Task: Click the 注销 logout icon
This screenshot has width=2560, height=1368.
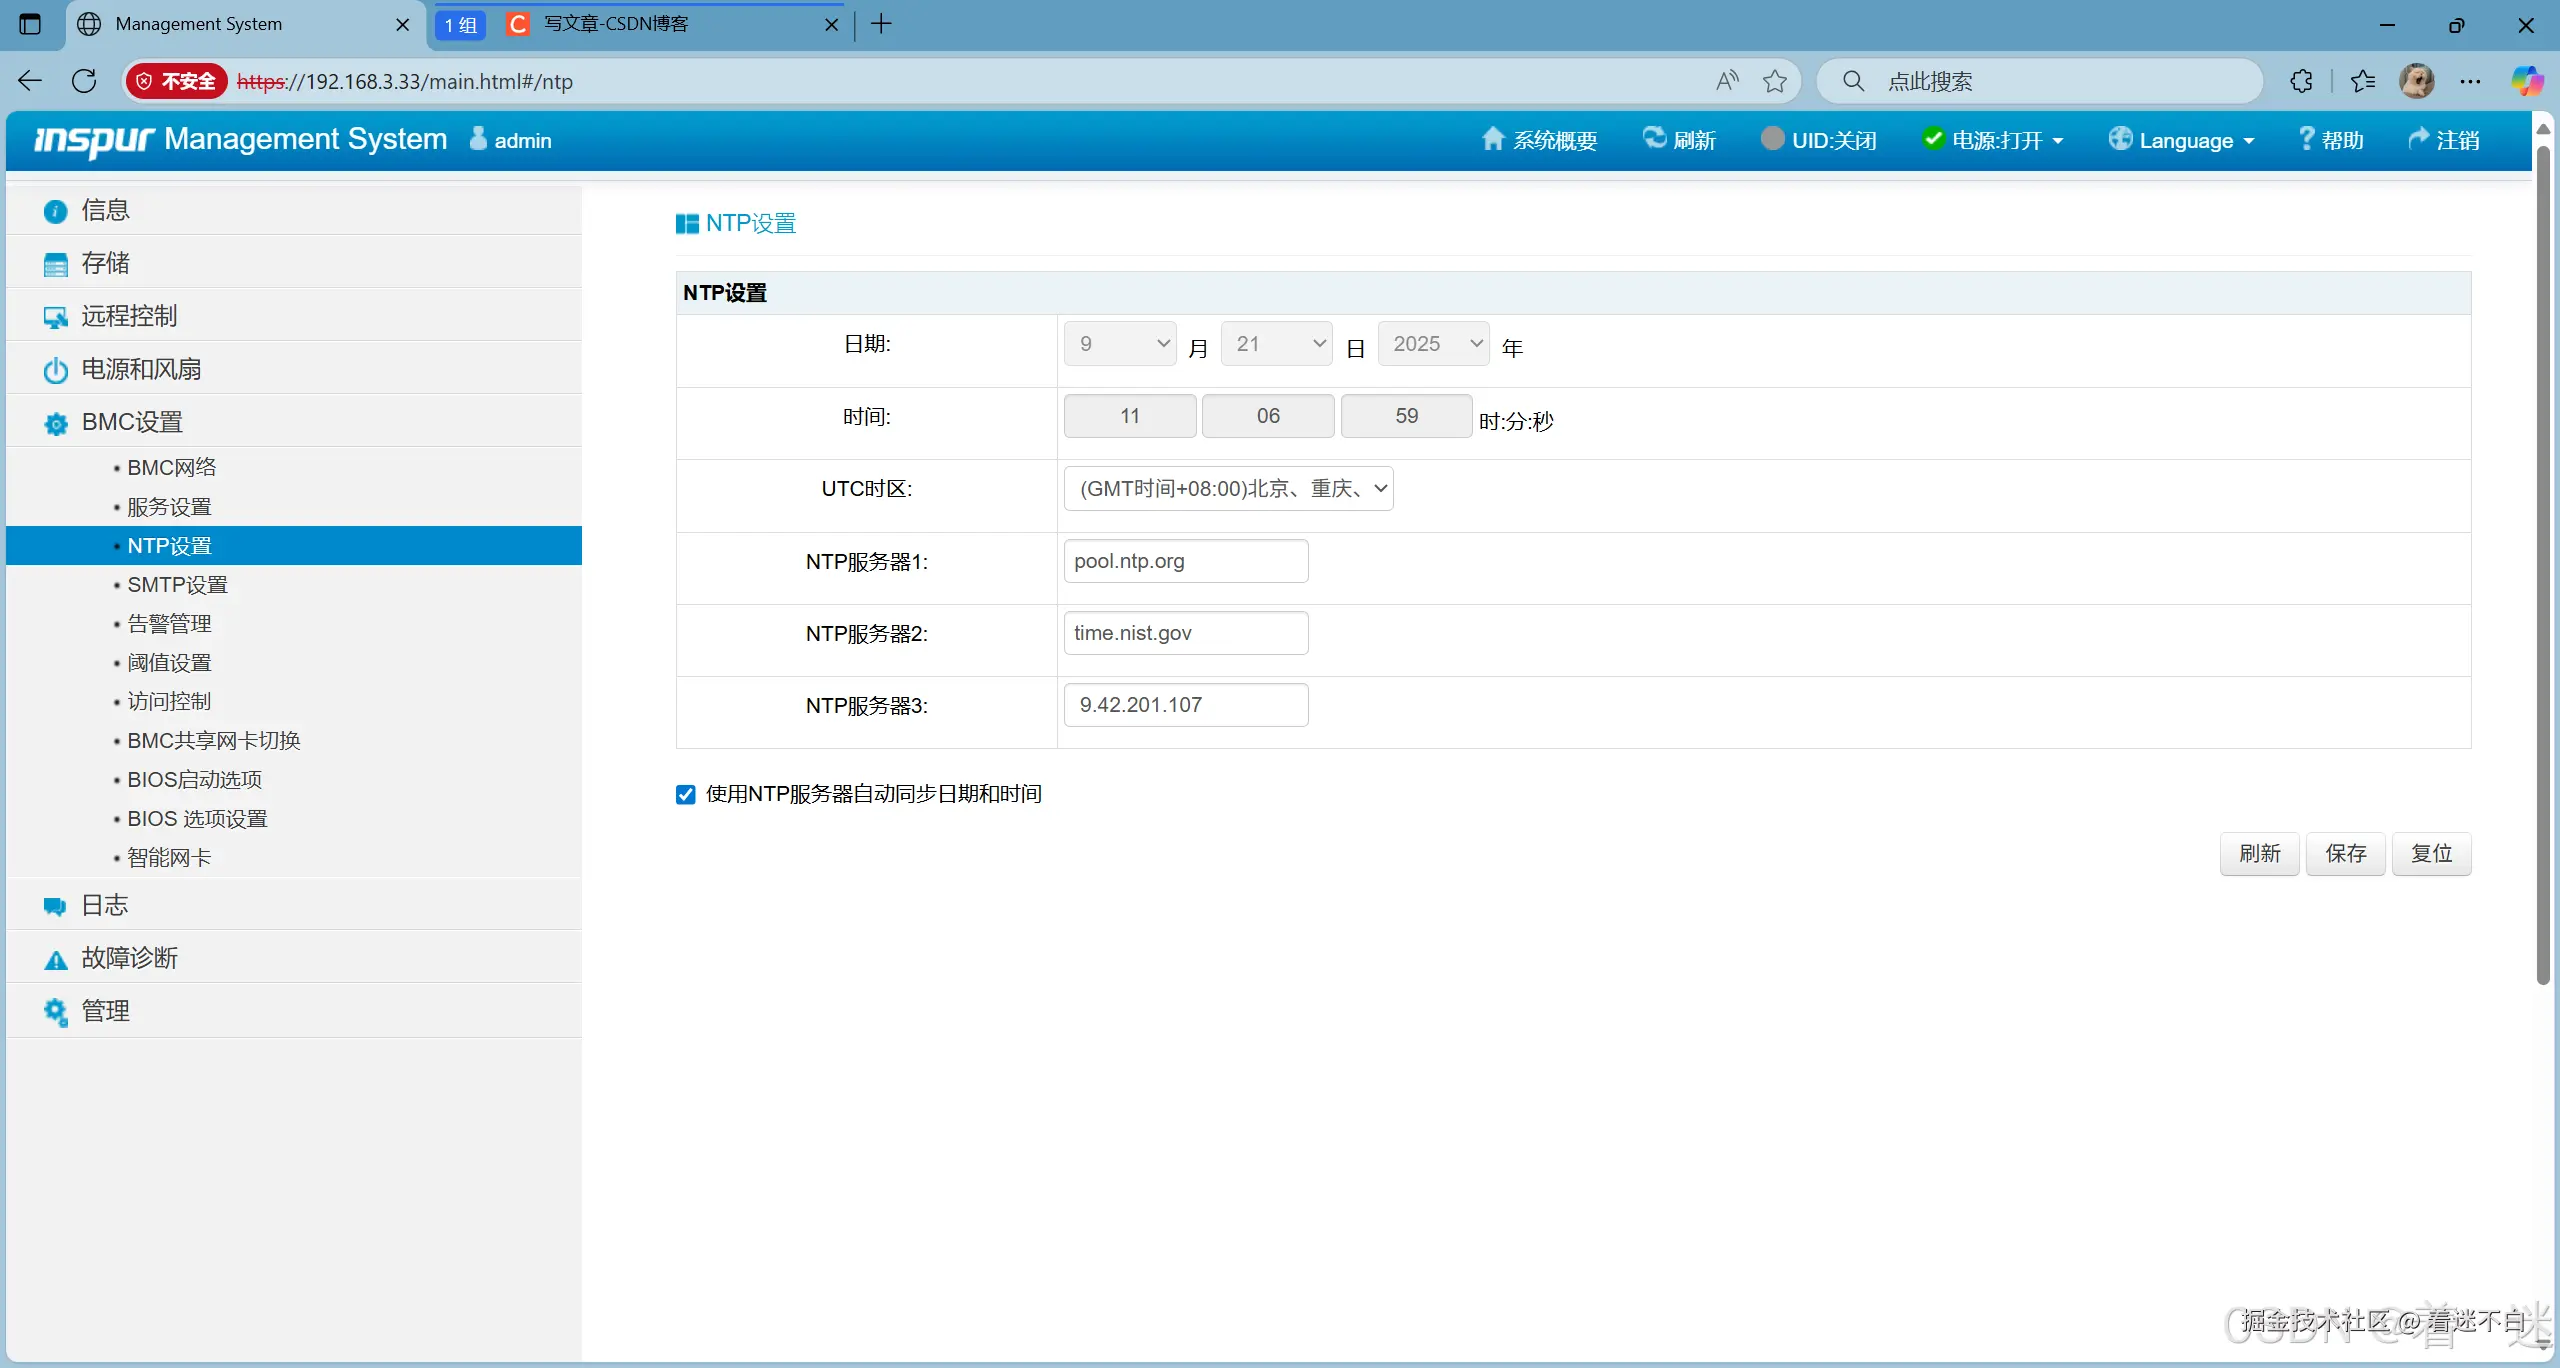Action: click(2445, 140)
